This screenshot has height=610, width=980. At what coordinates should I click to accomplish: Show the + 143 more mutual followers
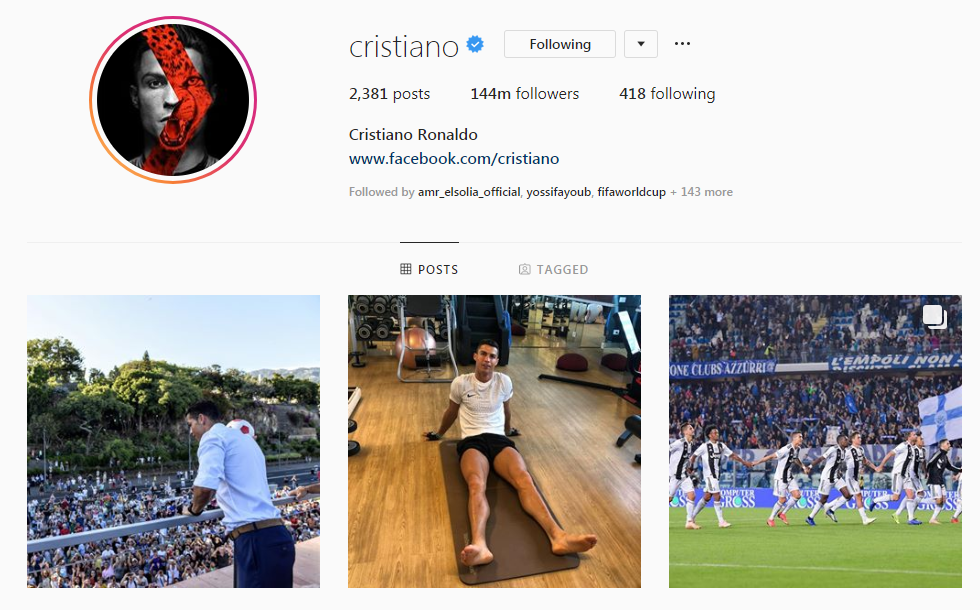pyautogui.click(x=701, y=192)
